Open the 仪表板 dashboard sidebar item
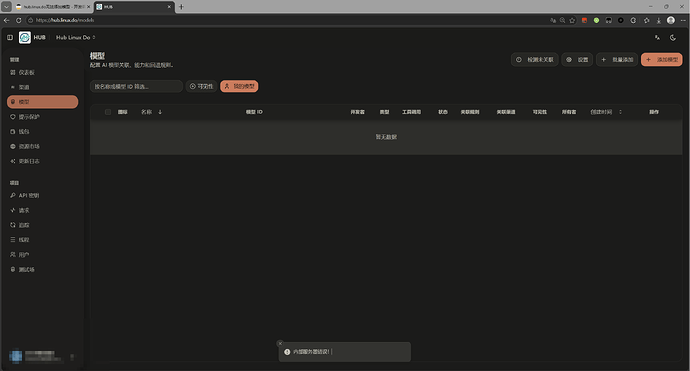 42,73
